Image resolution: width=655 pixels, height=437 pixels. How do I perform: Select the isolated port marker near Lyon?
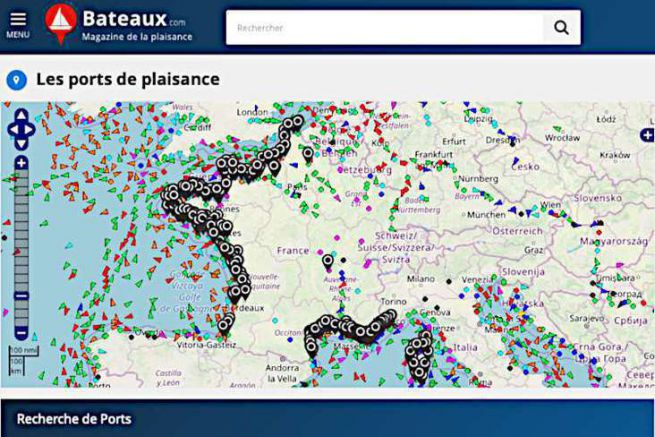click(327, 262)
